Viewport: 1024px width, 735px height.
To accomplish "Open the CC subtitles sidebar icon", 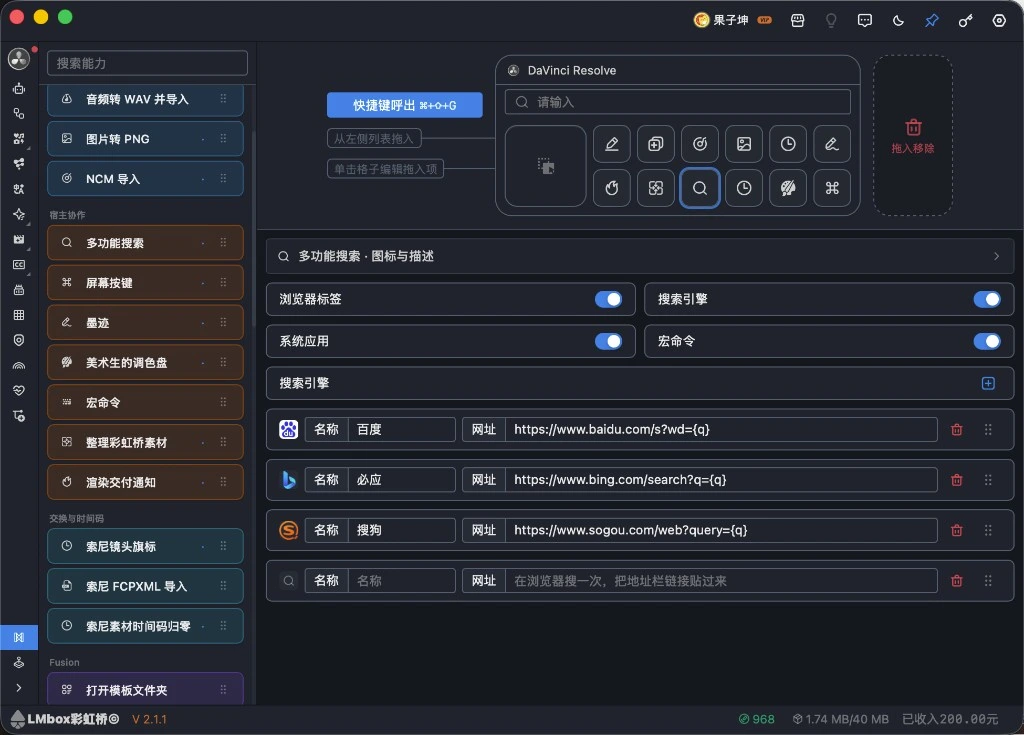I will [19, 265].
